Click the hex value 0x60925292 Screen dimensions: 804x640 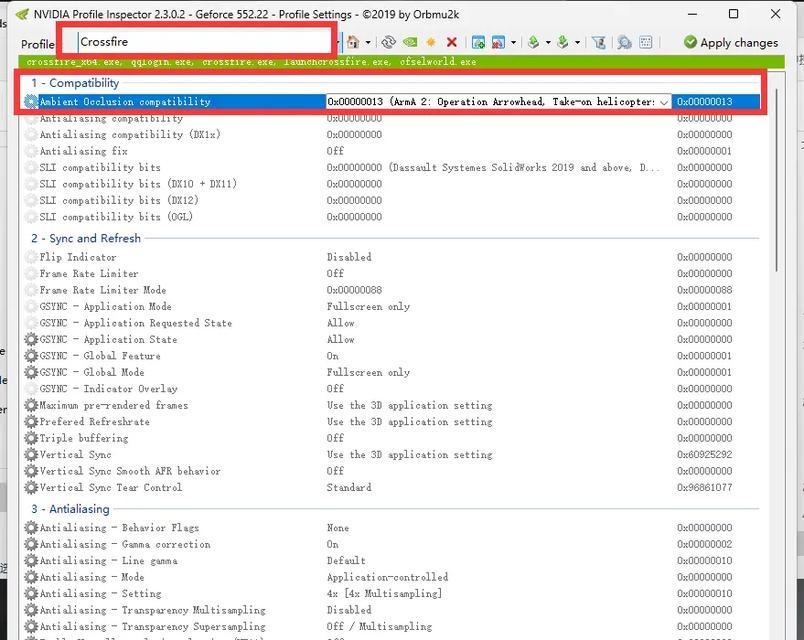tap(705, 454)
